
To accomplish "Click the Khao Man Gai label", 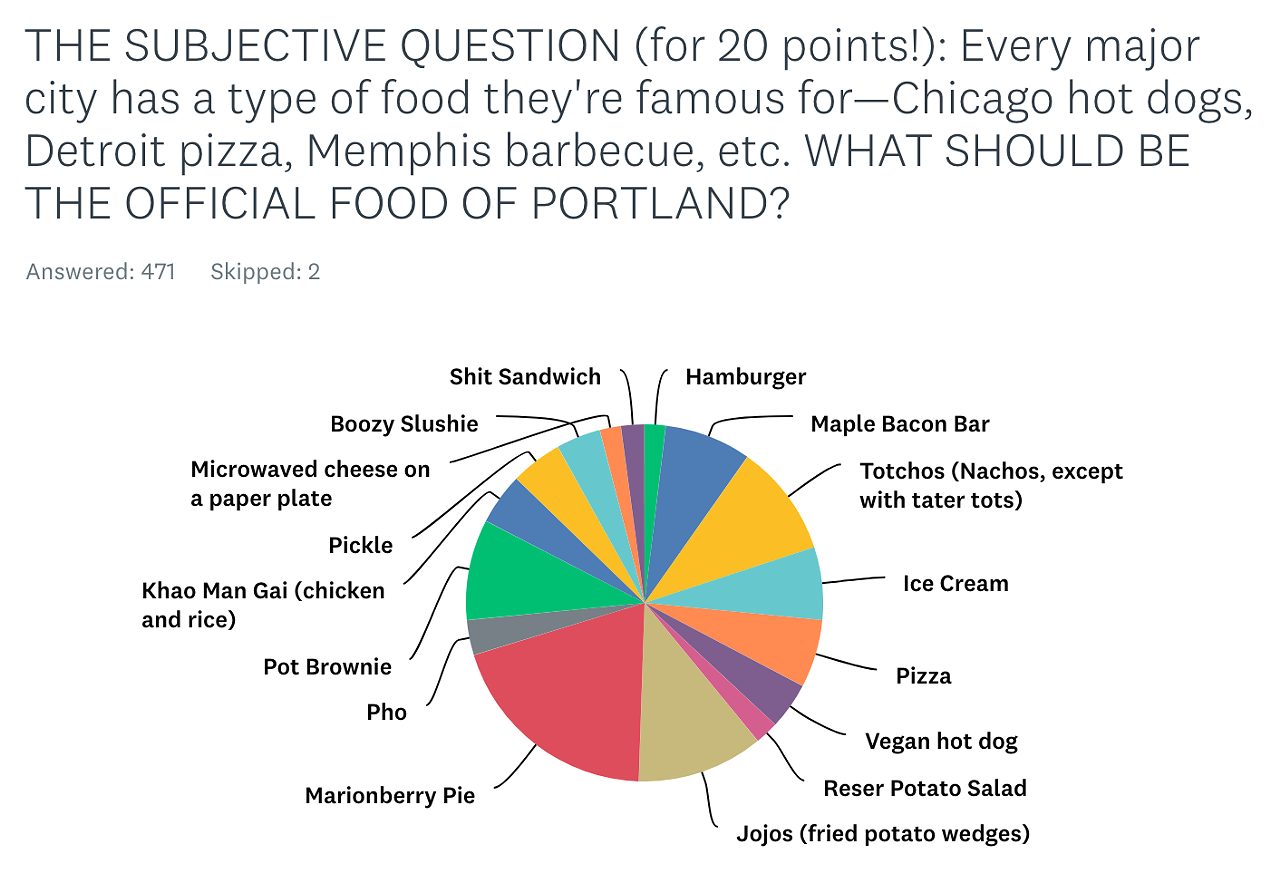I will point(263,605).
